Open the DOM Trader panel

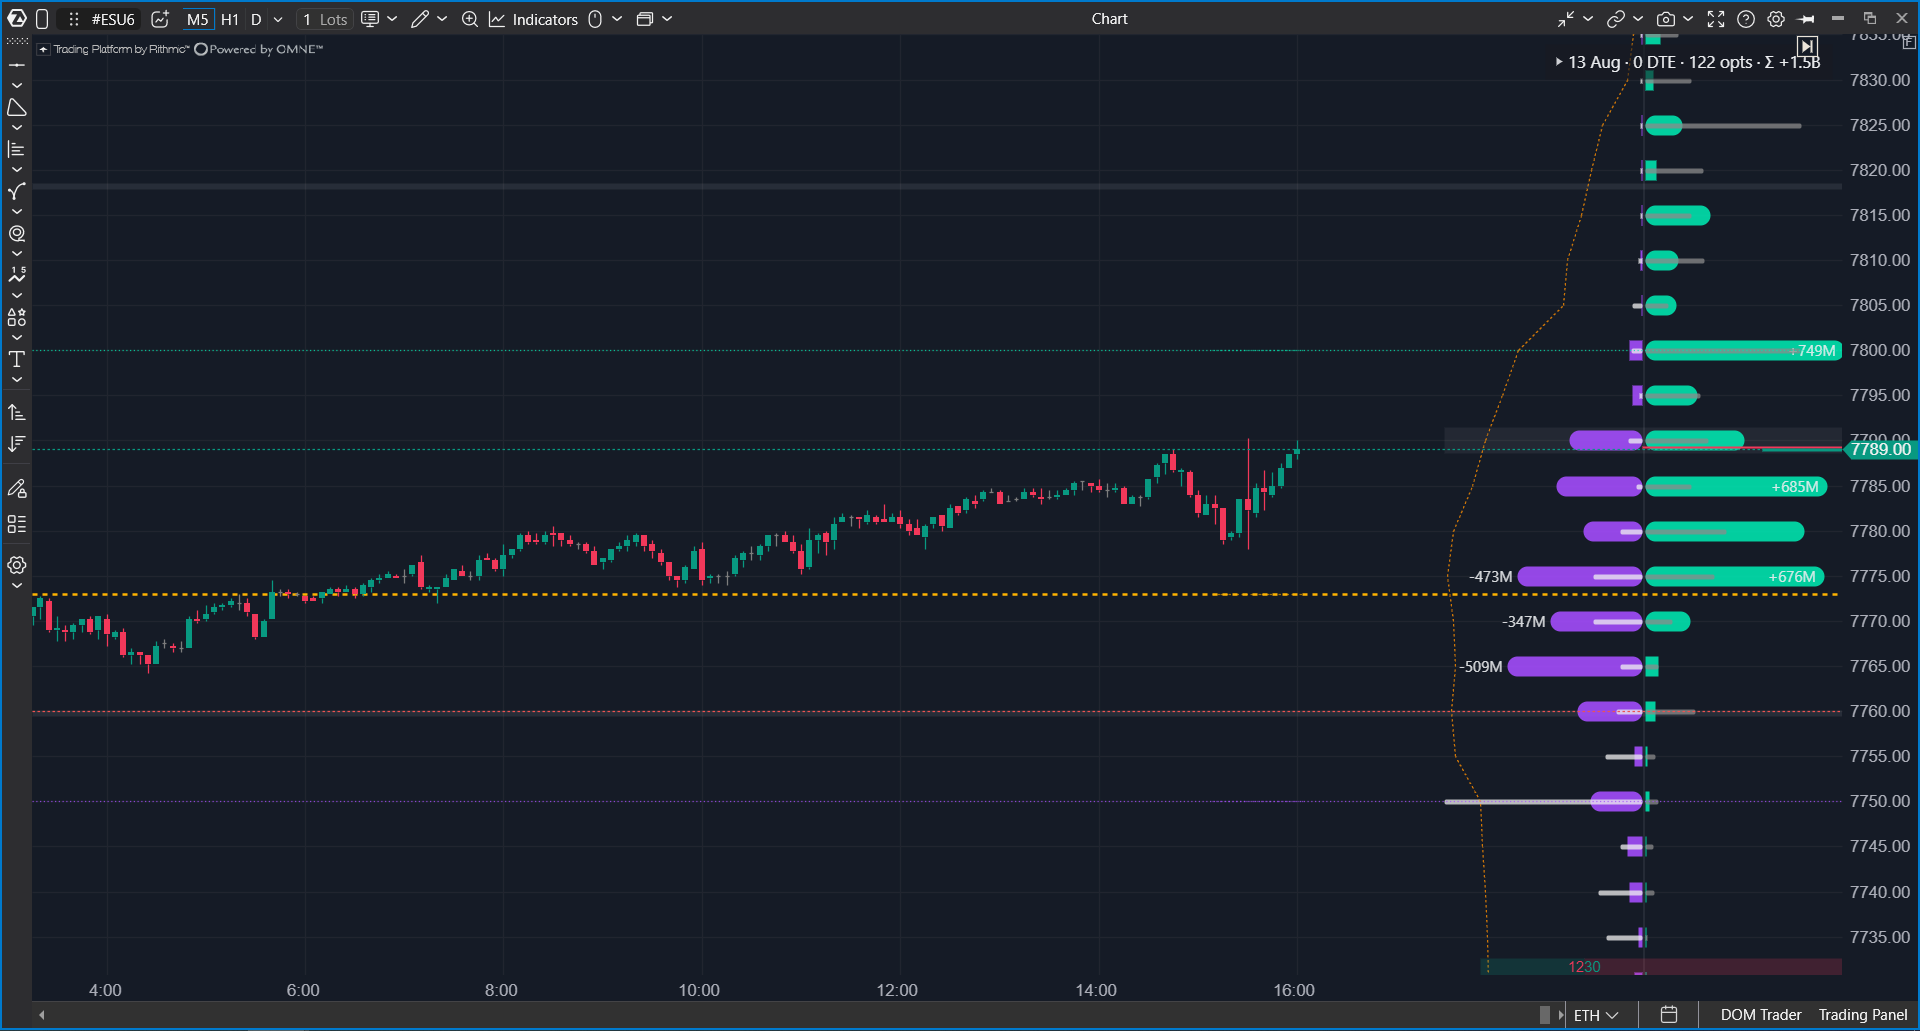1761,1015
